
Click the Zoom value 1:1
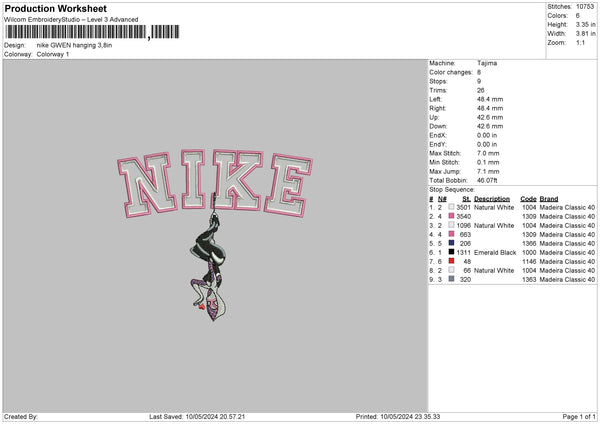click(x=580, y=42)
